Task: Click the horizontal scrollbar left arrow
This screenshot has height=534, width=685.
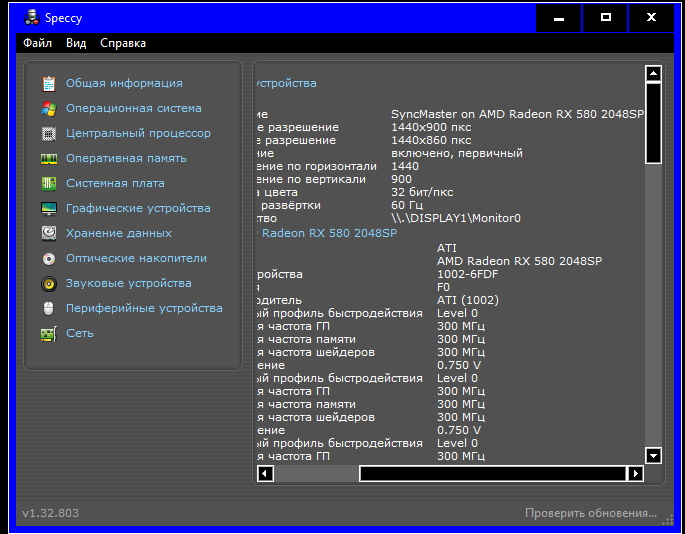Action: point(265,474)
